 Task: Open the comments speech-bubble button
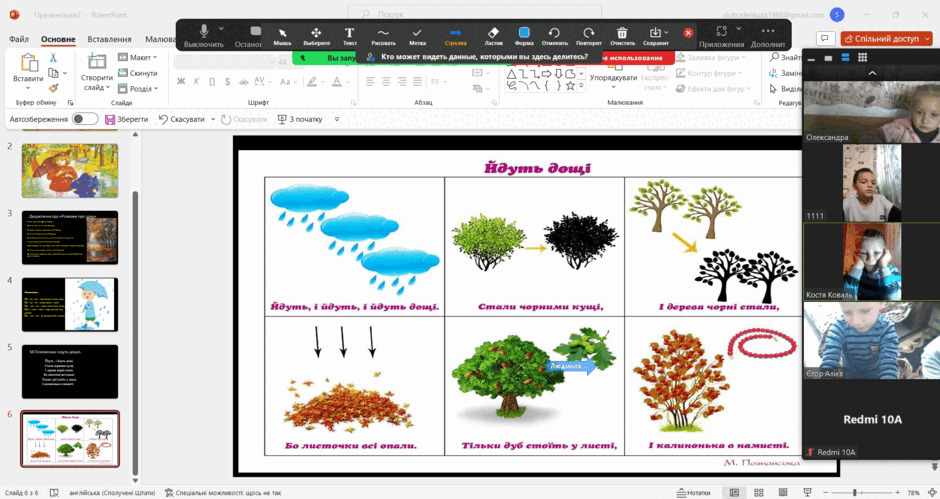[x=825, y=38]
